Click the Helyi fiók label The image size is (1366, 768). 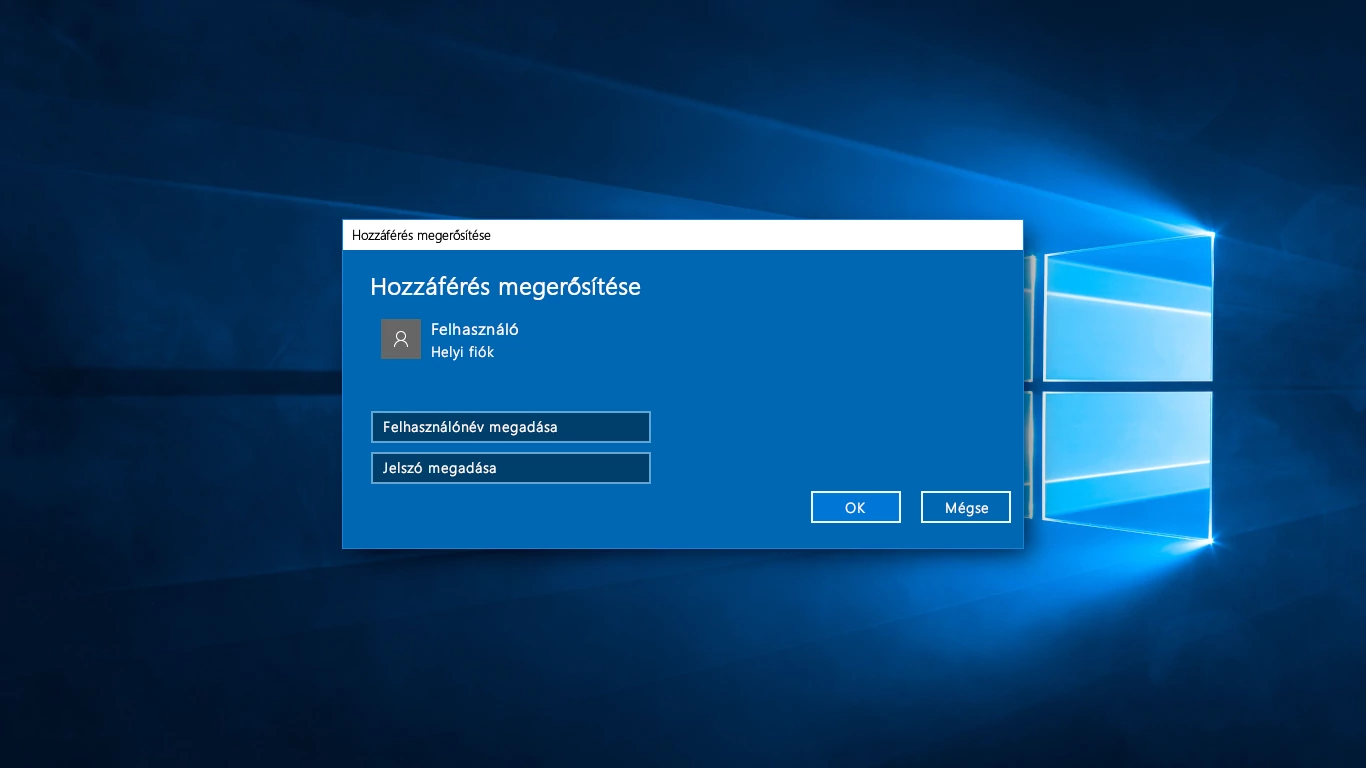[462, 352]
